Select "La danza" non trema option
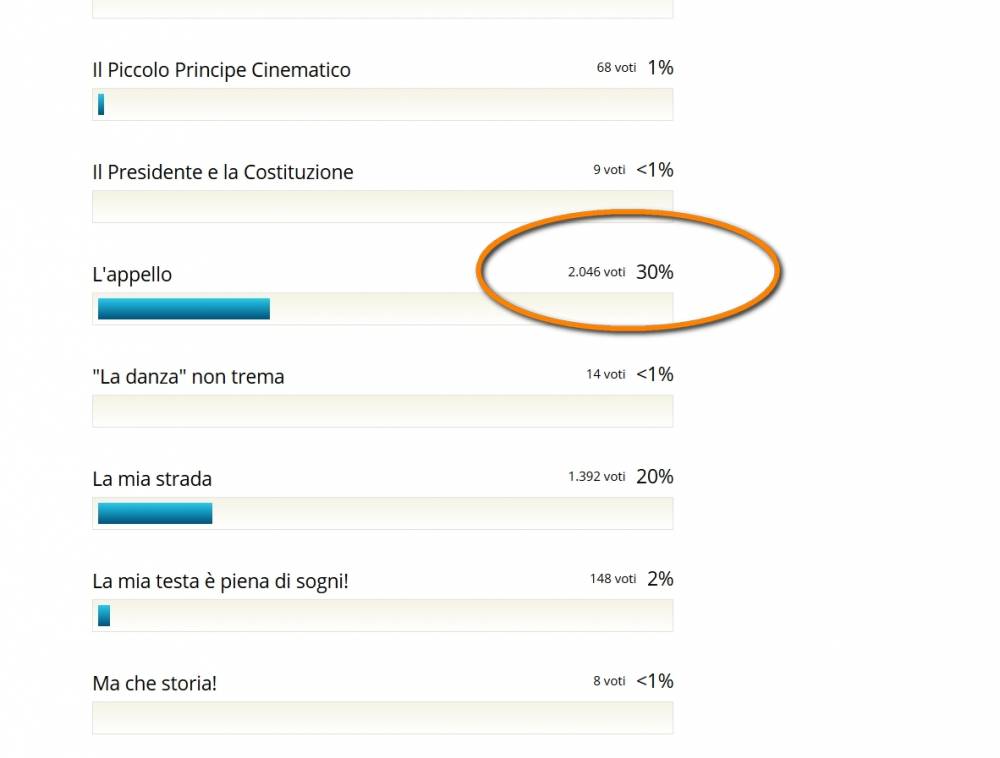This screenshot has width=1000, height=758. point(188,377)
